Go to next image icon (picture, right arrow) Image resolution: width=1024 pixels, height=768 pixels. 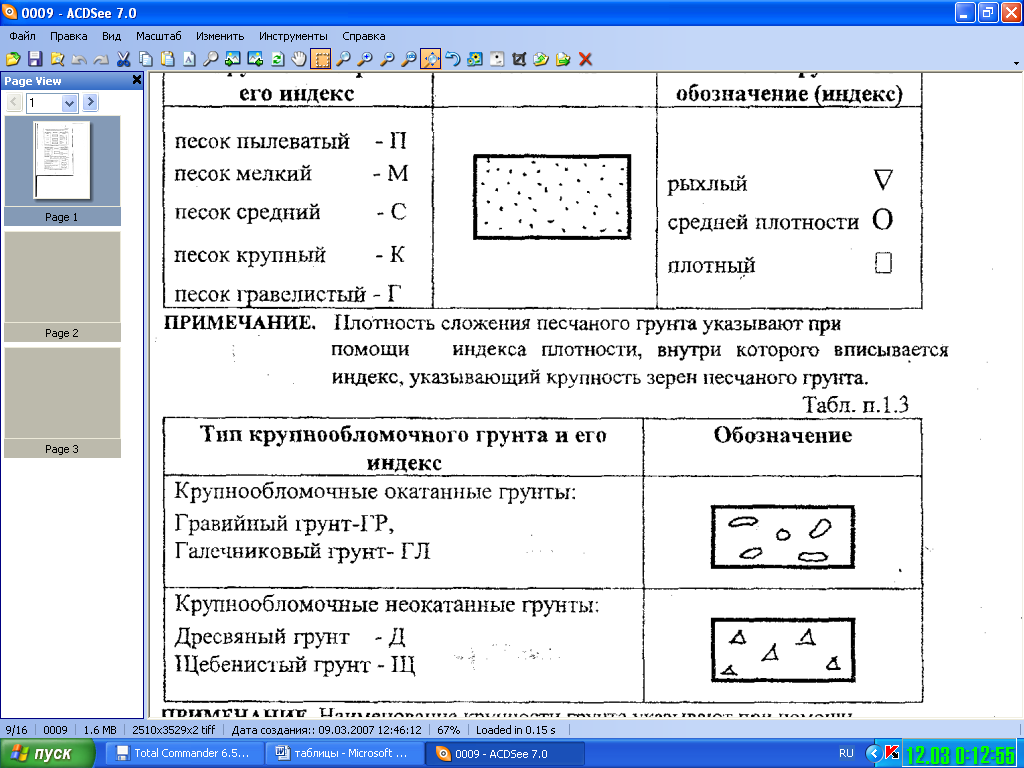[x=255, y=59]
